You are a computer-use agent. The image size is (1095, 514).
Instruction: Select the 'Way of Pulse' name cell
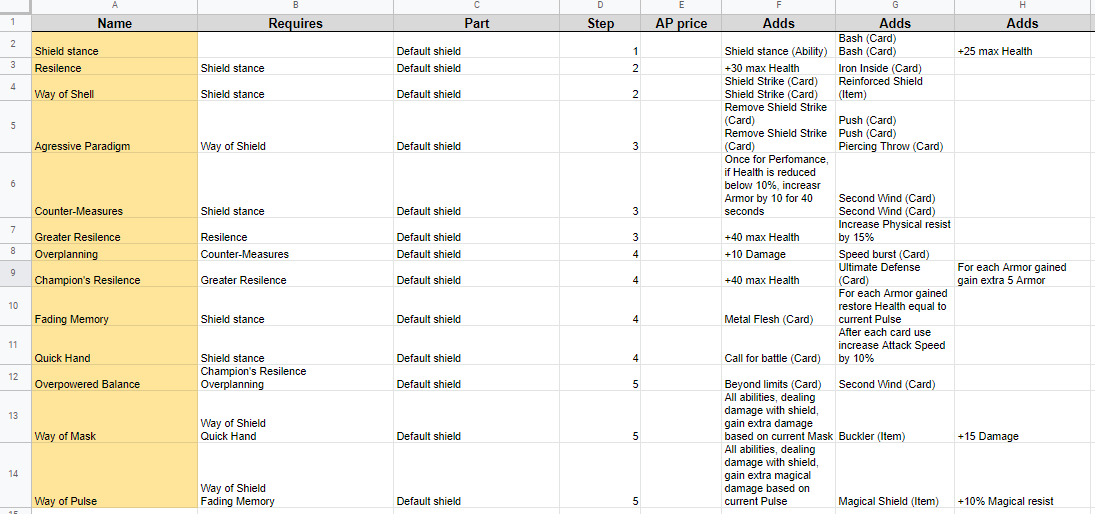pos(115,475)
